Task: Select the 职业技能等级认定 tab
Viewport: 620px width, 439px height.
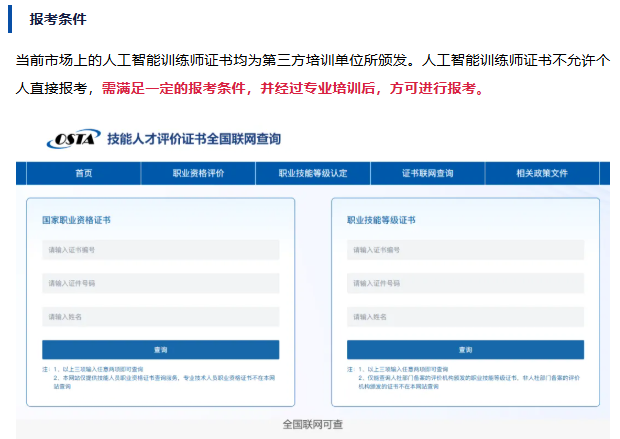Action: [313, 174]
